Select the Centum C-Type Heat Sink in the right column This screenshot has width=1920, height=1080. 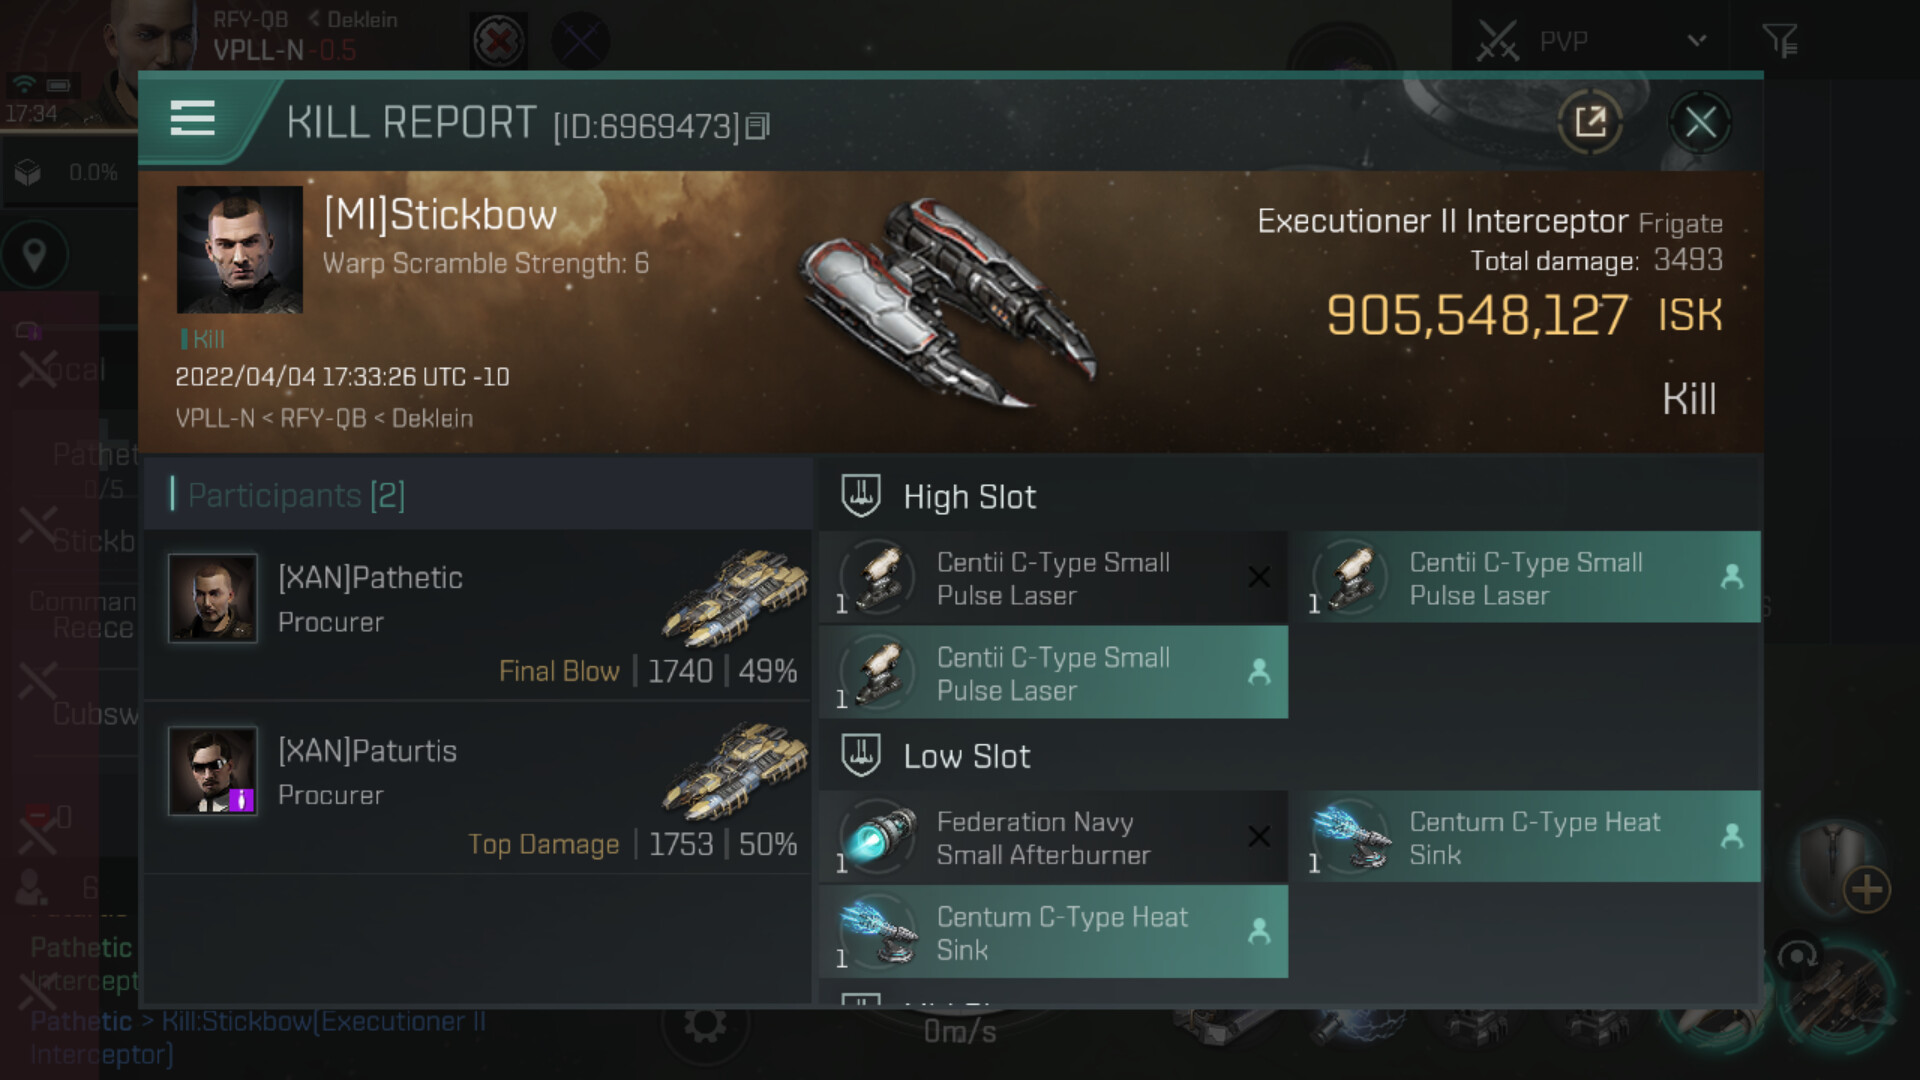point(1526,838)
